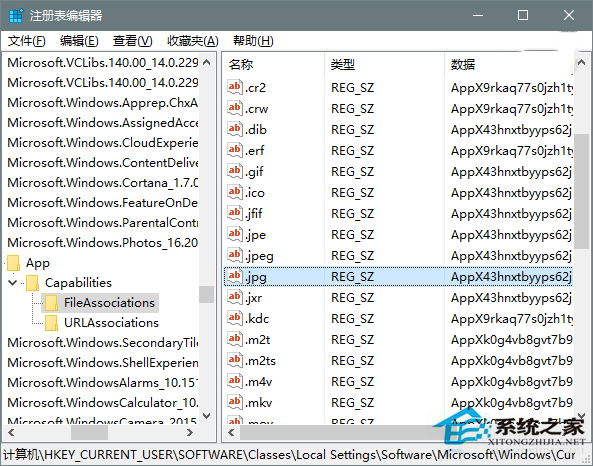Select the Microsoft.Windows.AssignedAcce tree key
Screen dimensions: 593x466
(x=102, y=123)
